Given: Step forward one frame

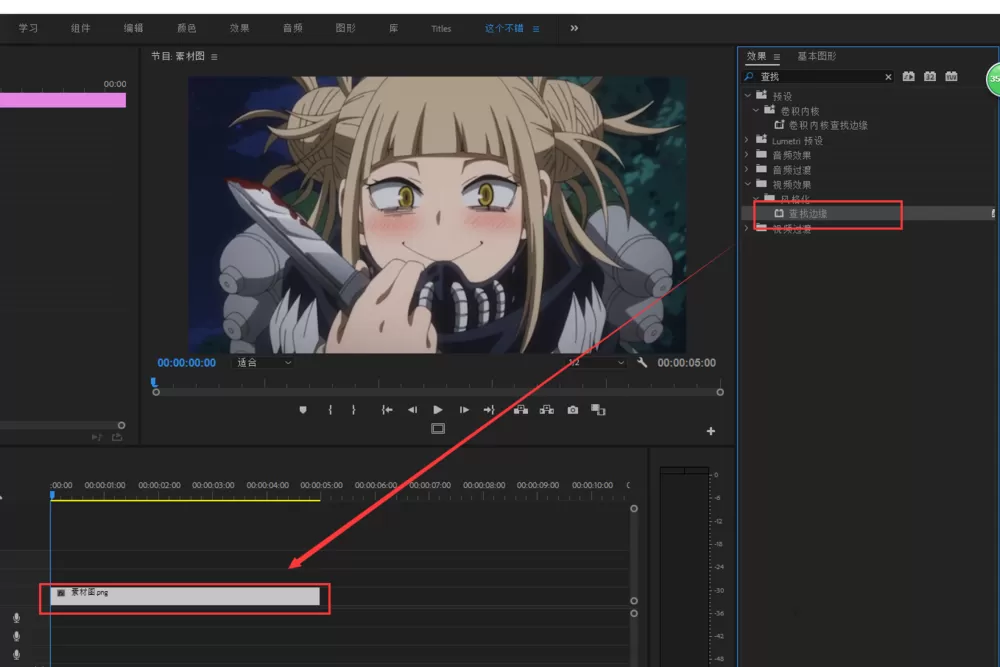Looking at the screenshot, I should tap(464, 409).
